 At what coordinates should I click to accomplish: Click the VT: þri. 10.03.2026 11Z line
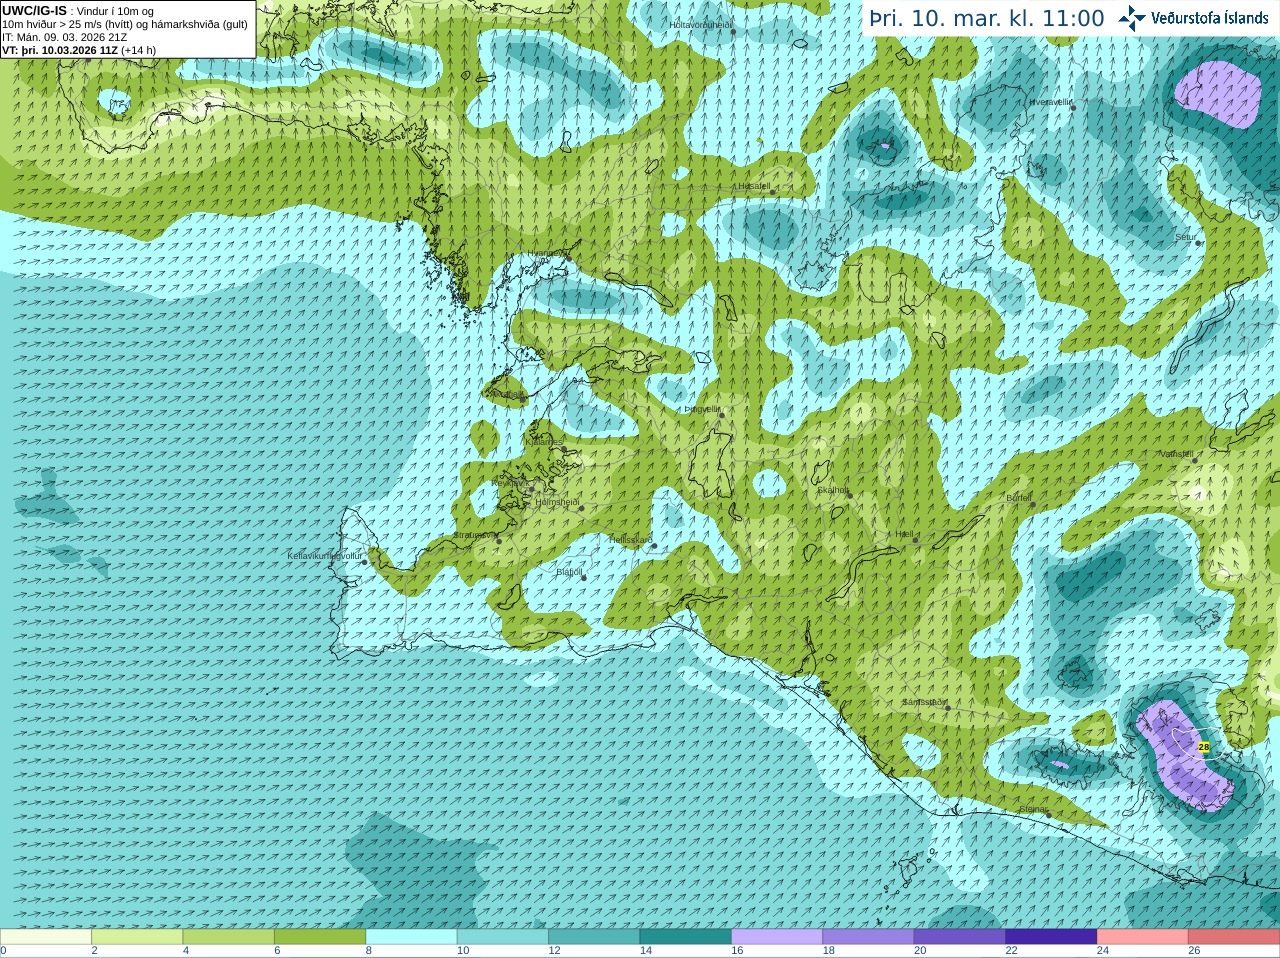79,50
